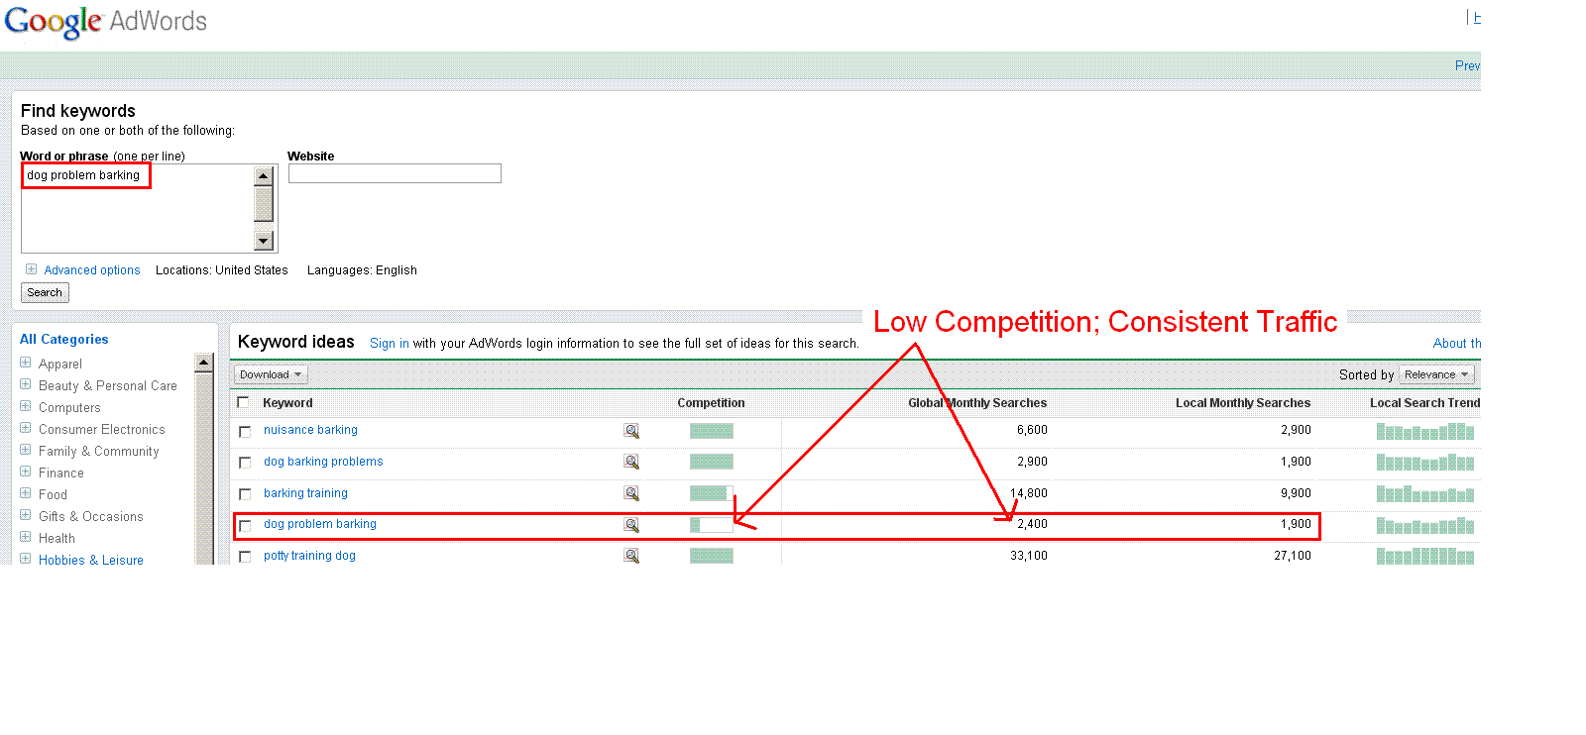This screenshot has width=1586, height=735.
Task: Check the nuisance barking keyword checkbox
Action: tap(245, 432)
